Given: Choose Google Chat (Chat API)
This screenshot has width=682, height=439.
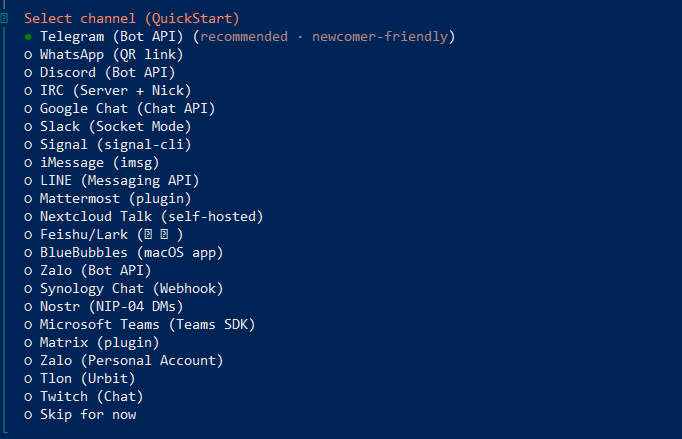Looking at the screenshot, I should coord(127,108).
